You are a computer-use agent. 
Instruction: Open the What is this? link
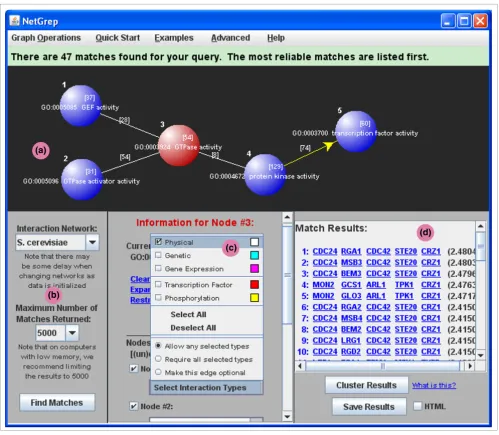[x=434, y=385]
